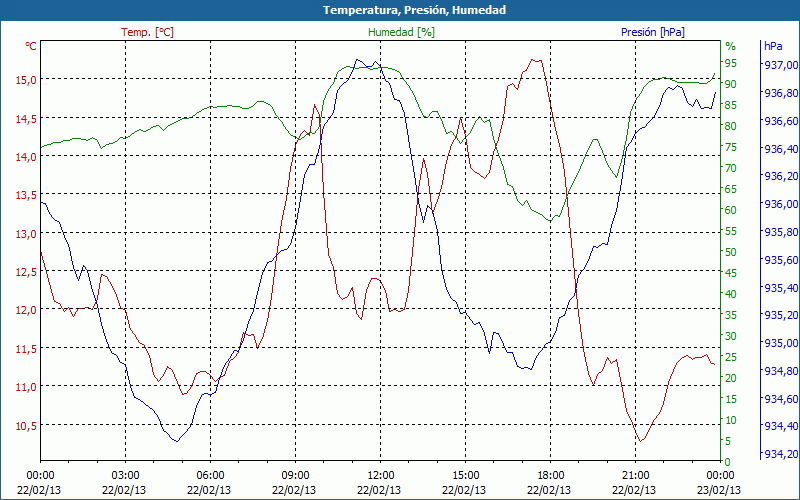This screenshot has height=500, width=800.
Task: Click the 25 humidity axis value
Action: click(x=731, y=357)
